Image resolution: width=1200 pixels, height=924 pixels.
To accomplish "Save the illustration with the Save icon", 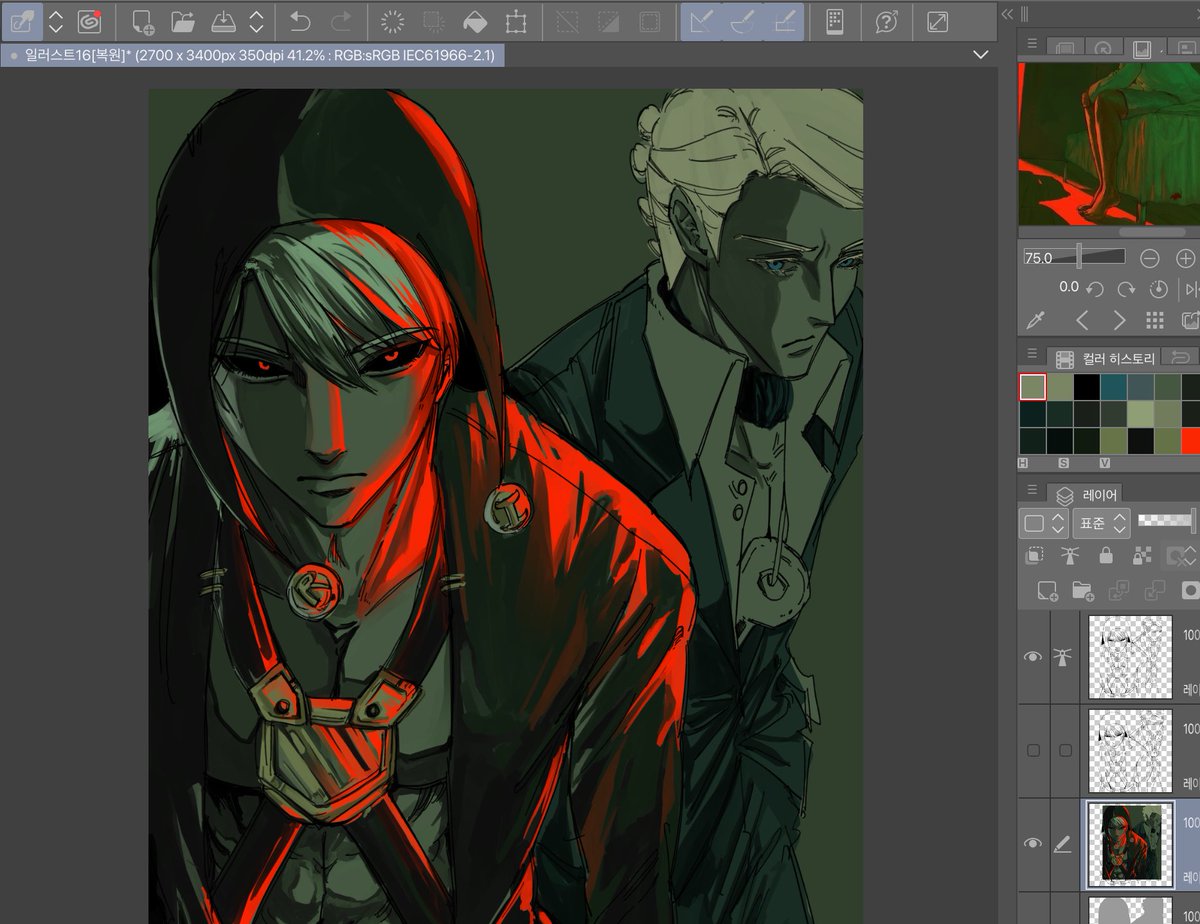I will (222, 21).
